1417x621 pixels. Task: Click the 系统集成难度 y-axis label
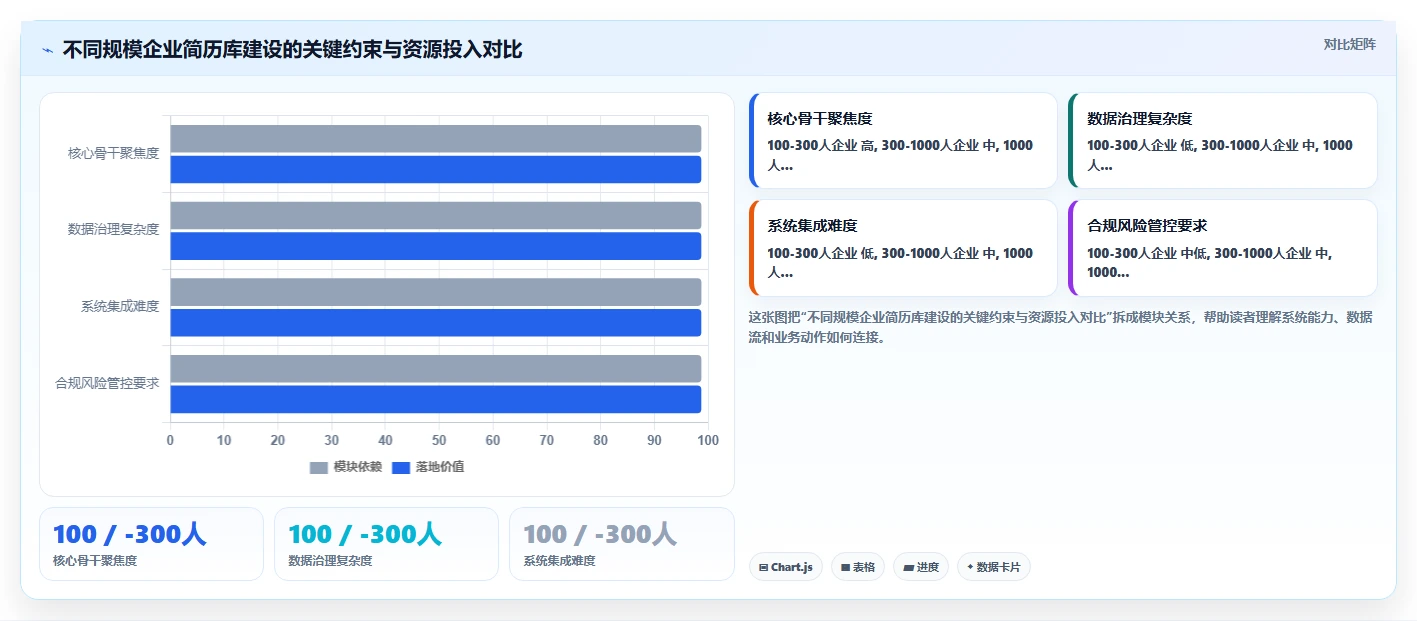pos(120,306)
